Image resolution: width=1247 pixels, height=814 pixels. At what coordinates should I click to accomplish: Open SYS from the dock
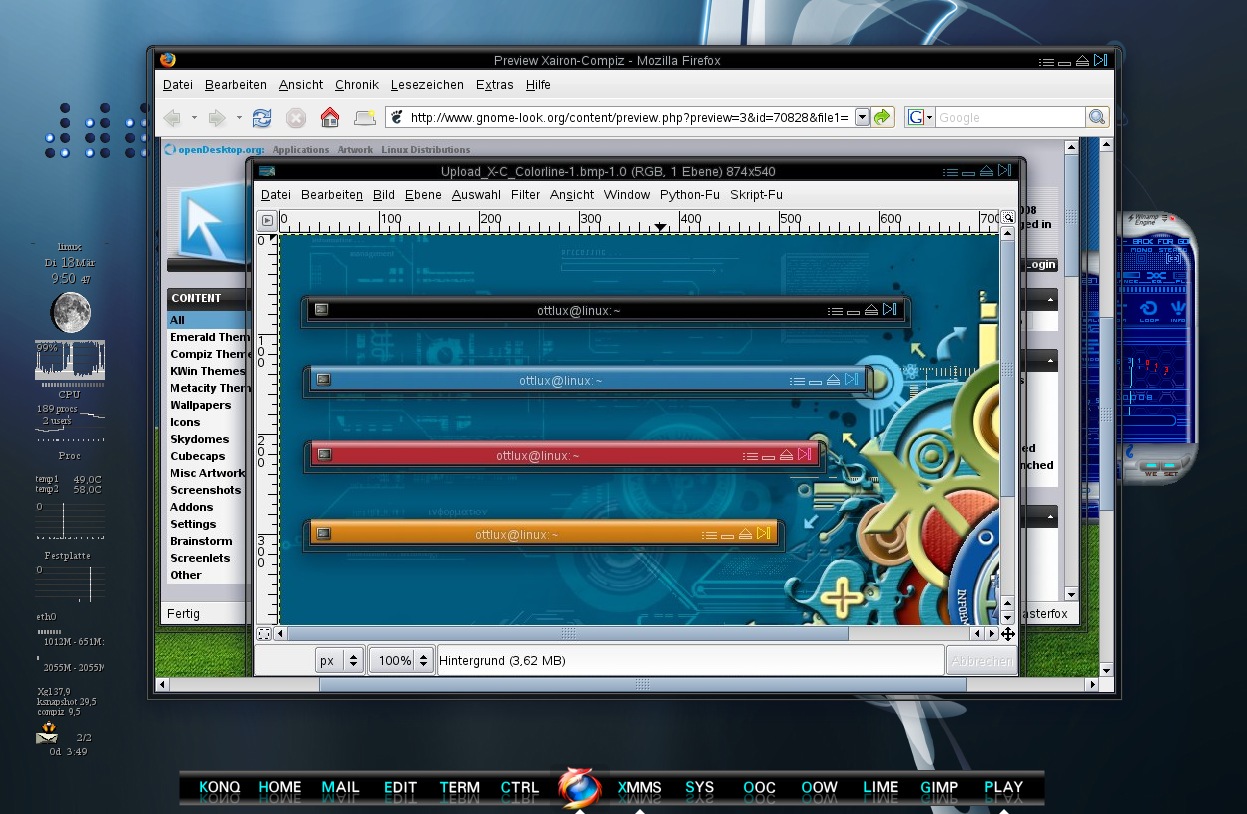tap(699, 787)
